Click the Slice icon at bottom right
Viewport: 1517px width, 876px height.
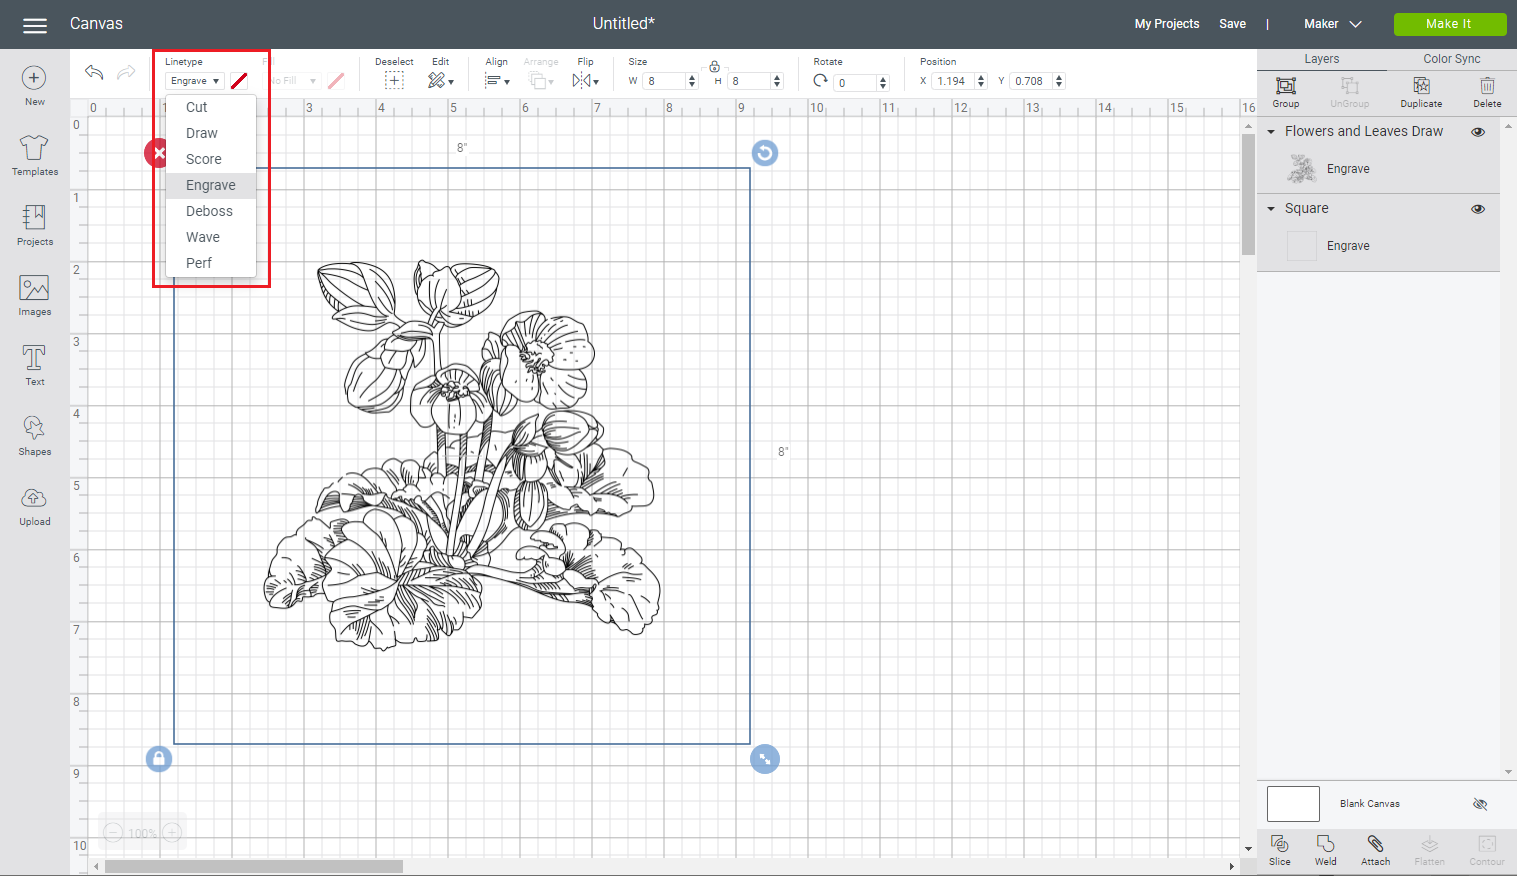point(1278,851)
